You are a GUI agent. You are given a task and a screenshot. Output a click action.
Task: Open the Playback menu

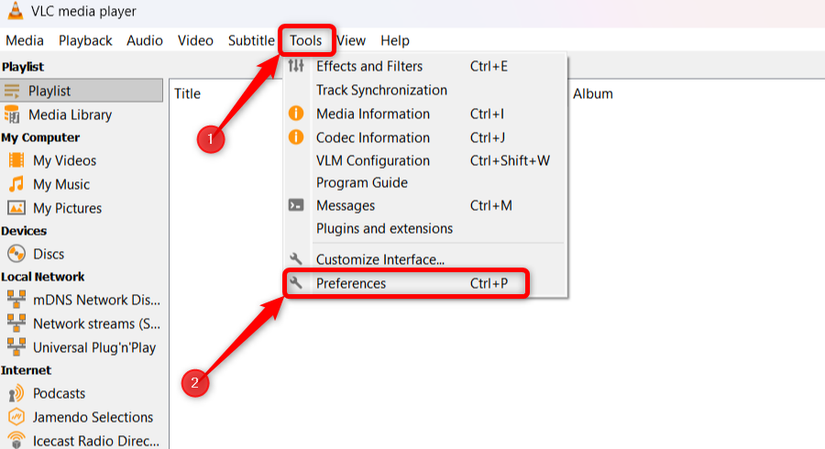(x=85, y=41)
